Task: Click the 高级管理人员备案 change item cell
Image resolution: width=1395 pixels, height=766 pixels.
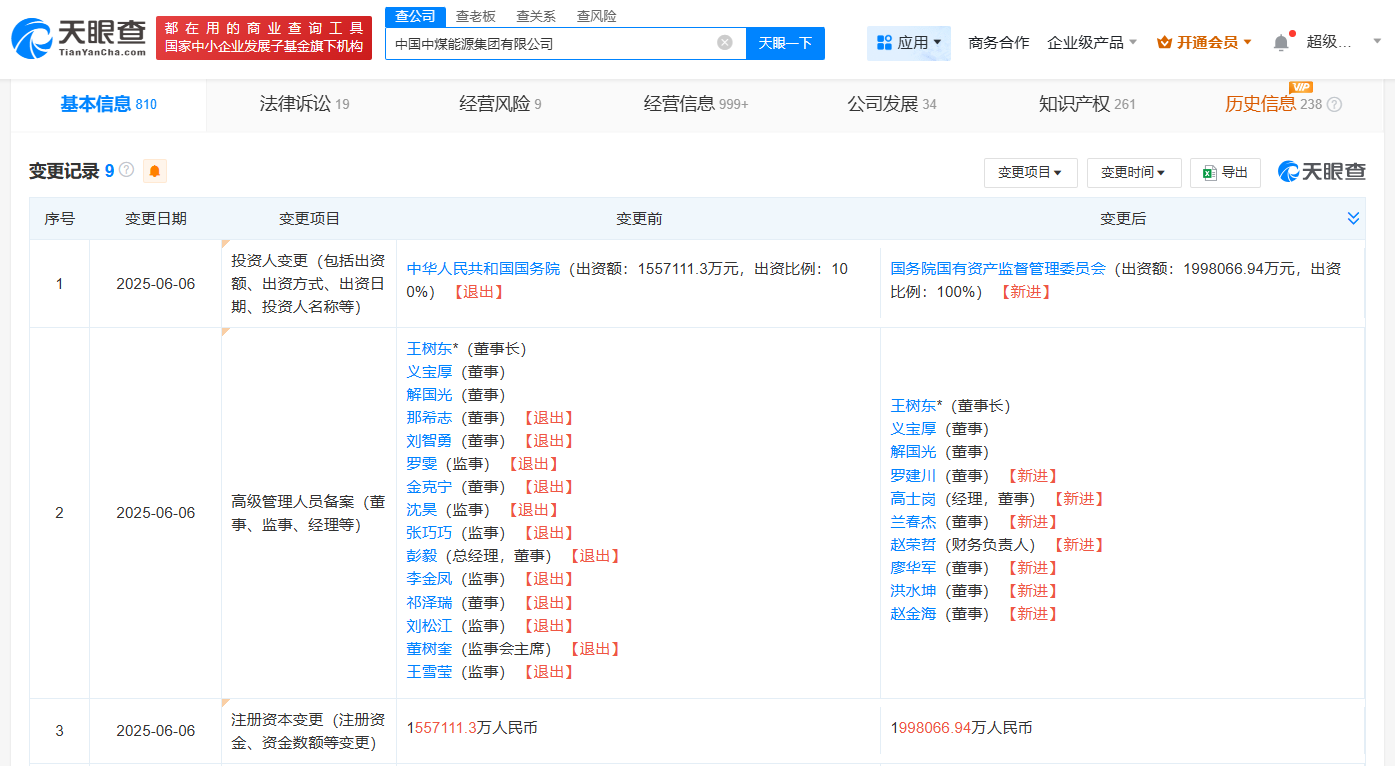Action: [x=308, y=513]
